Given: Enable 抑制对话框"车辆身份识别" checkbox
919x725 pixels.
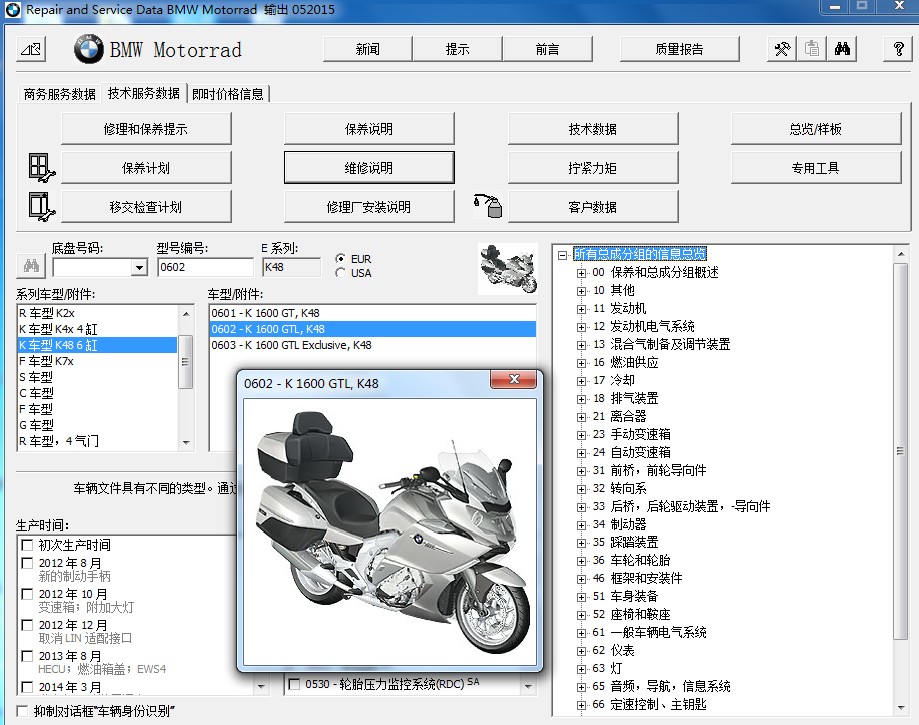Looking at the screenshot, I should point(22,711).
